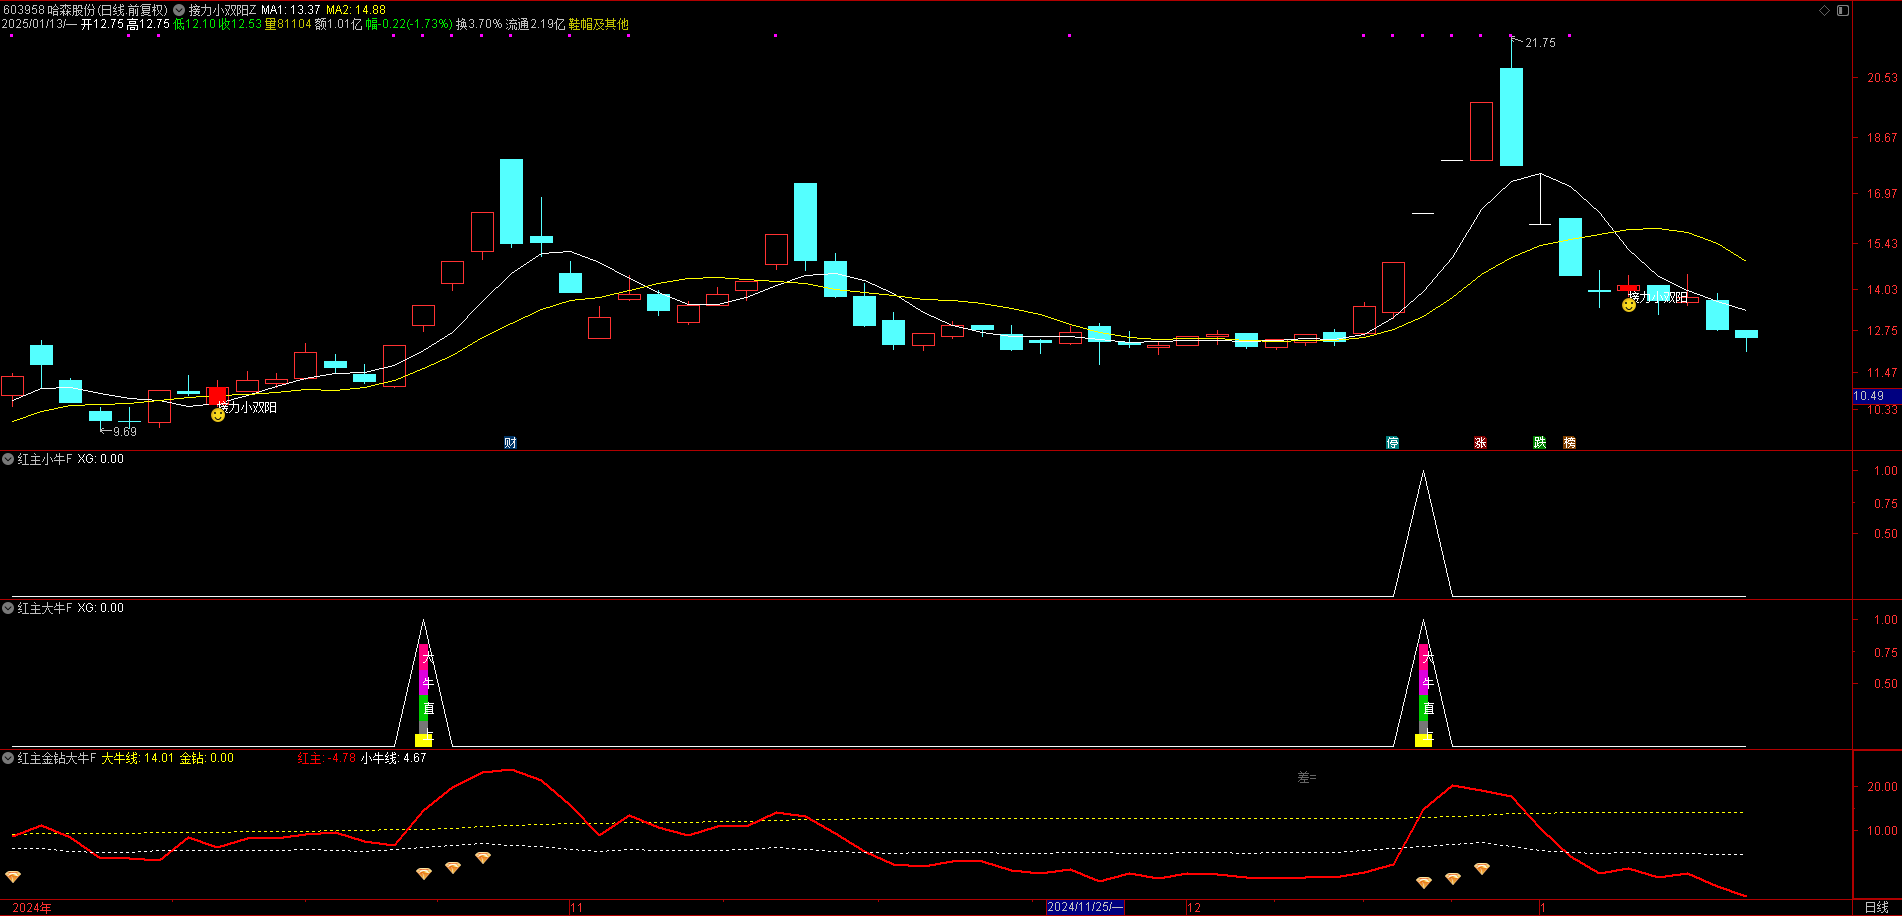This screenshot has height=916, width=1902.
Task: Open the 红主大牛F panel dropdown
Action: (8, 608)
